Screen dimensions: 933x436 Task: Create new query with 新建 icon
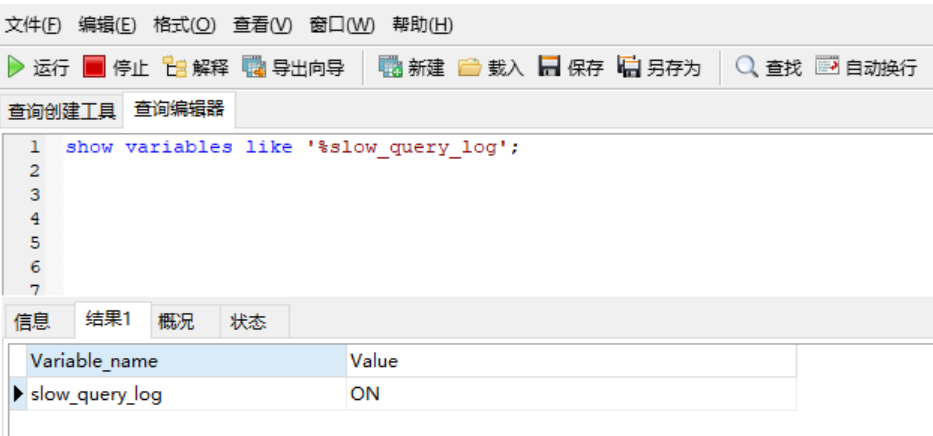390,67
